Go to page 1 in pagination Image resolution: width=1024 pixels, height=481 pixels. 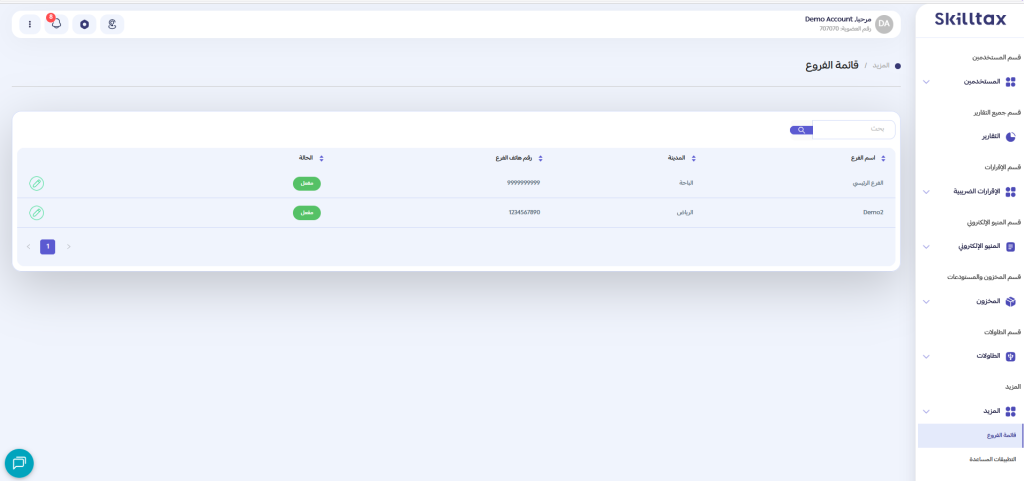[x=47, y=246]
